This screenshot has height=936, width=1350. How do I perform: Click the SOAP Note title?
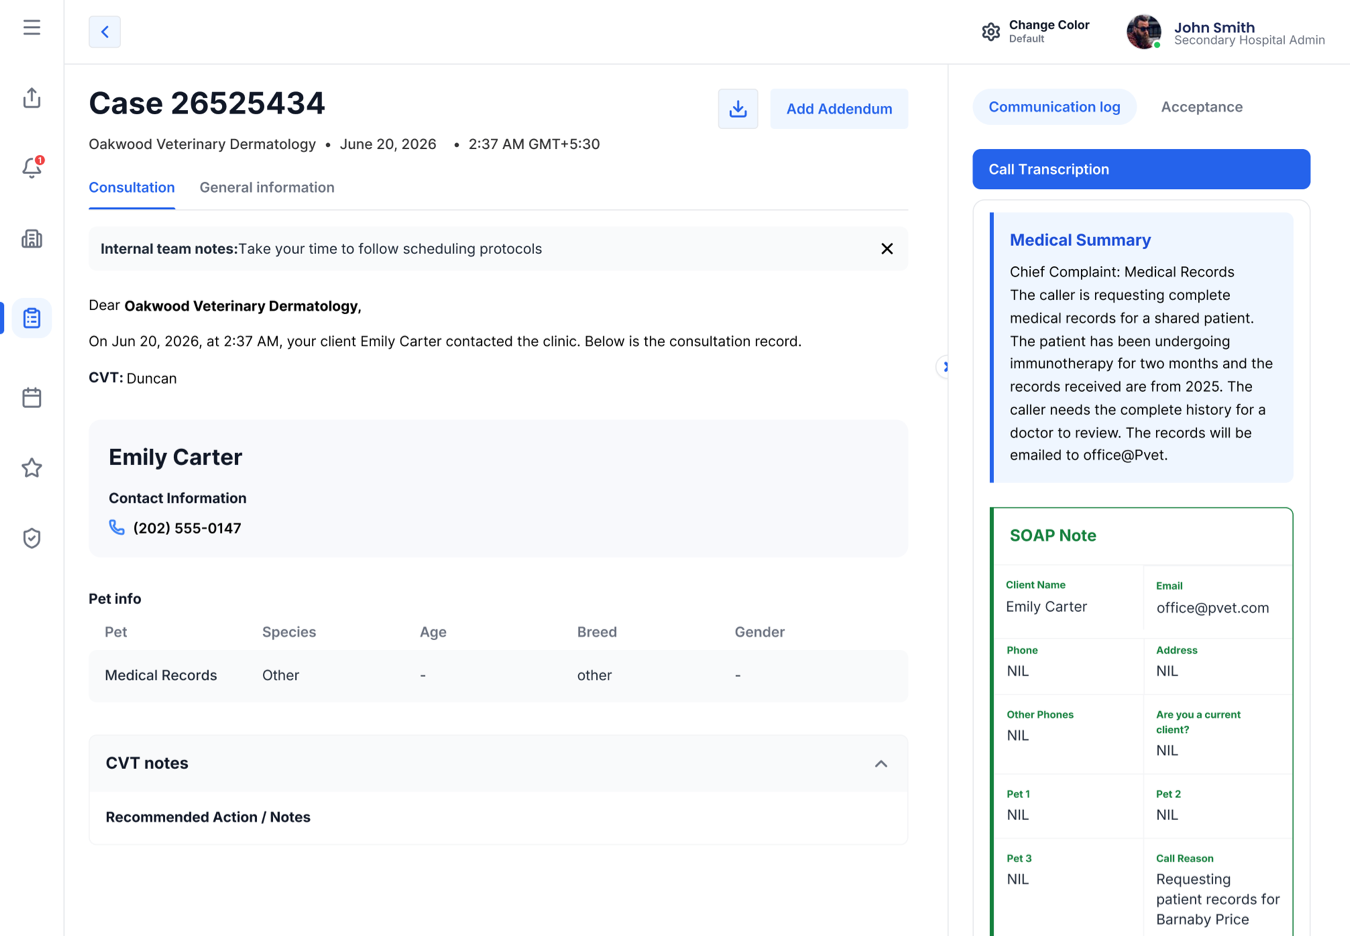(1053, 536)
